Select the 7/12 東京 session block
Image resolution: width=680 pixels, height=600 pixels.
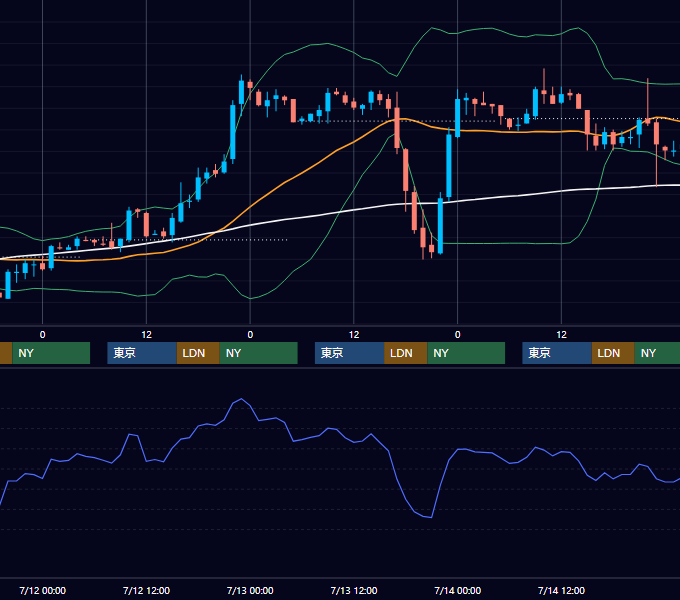tap(142, 353)
